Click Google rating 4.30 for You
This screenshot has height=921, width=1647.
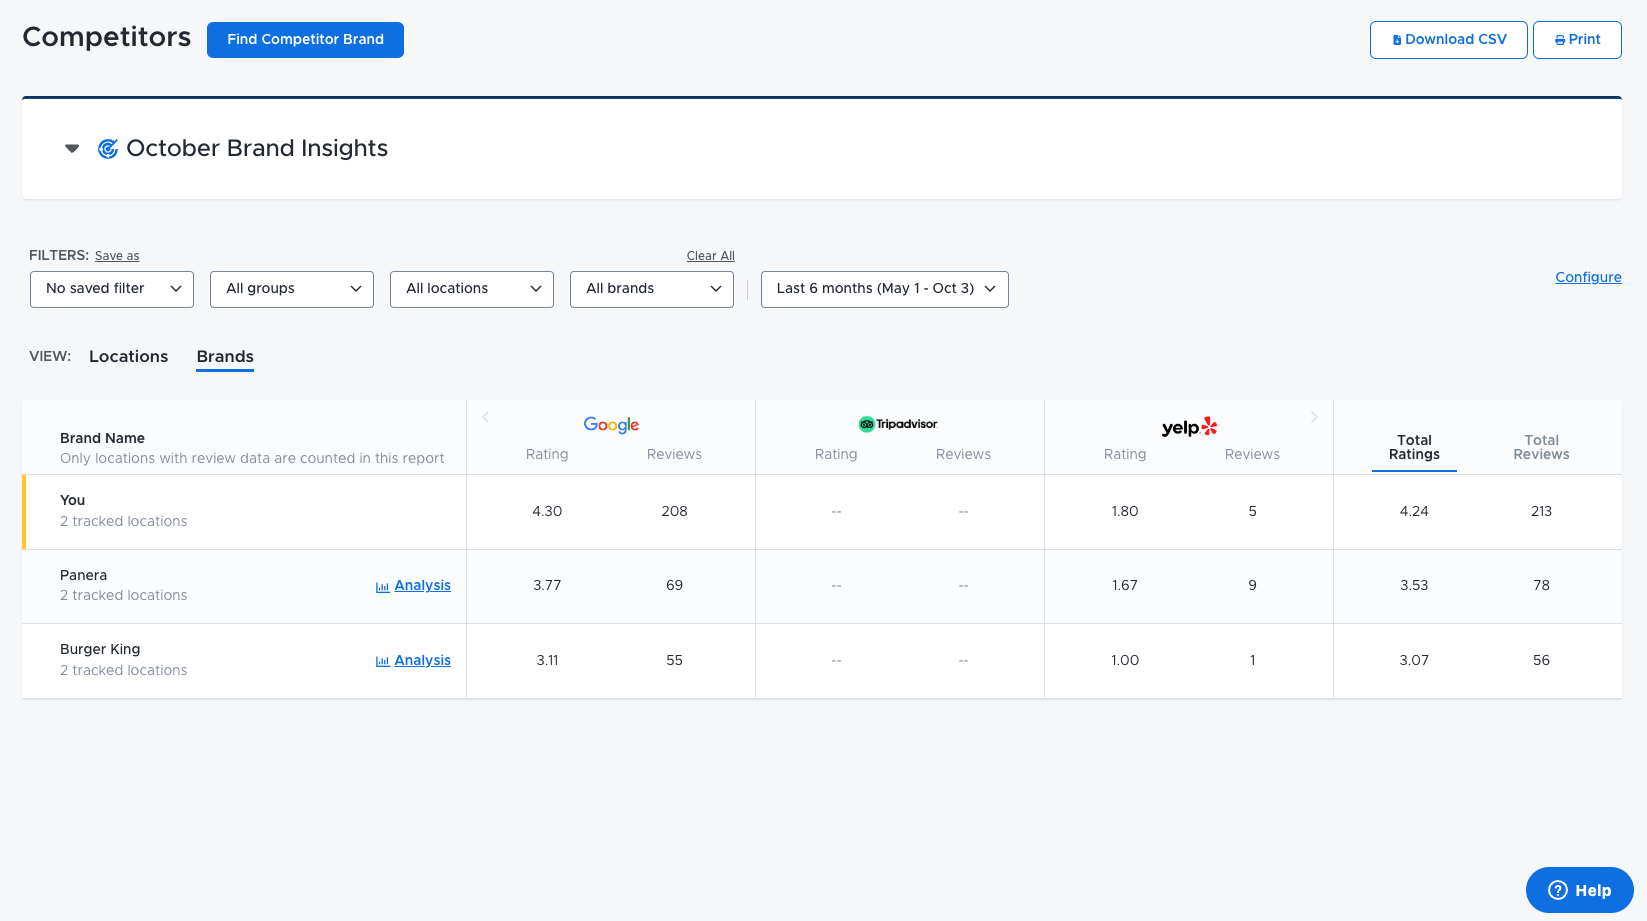click(547, 511)
